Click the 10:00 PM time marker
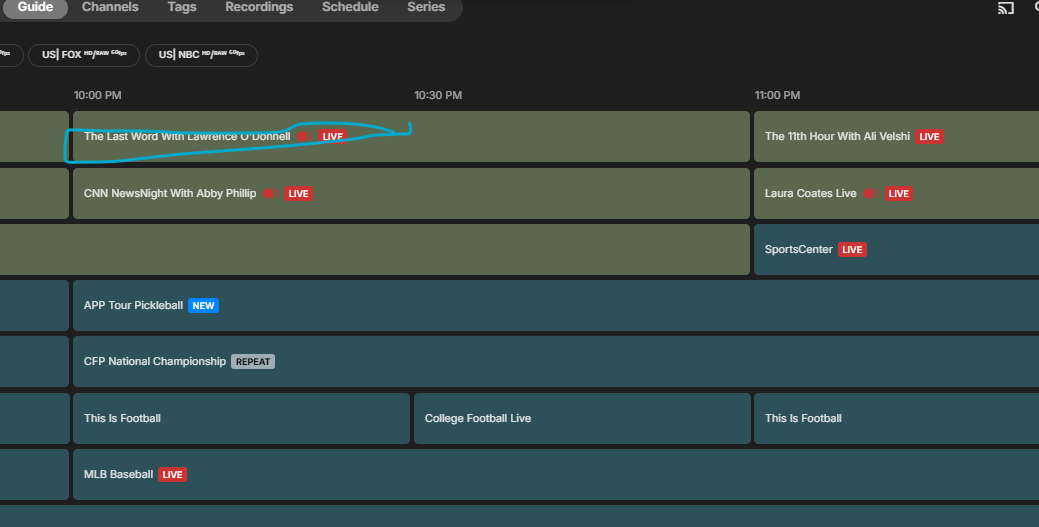The height and width of the screenshot is (527, 1039). pyautogui.click(x=97, y=95)
